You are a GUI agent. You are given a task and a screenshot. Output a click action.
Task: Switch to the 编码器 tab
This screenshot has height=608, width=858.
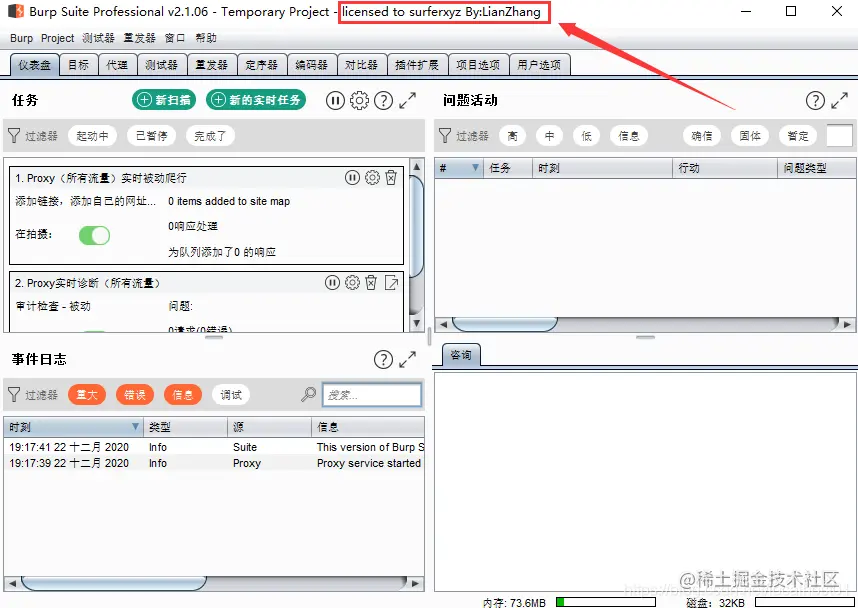(311, 65)
